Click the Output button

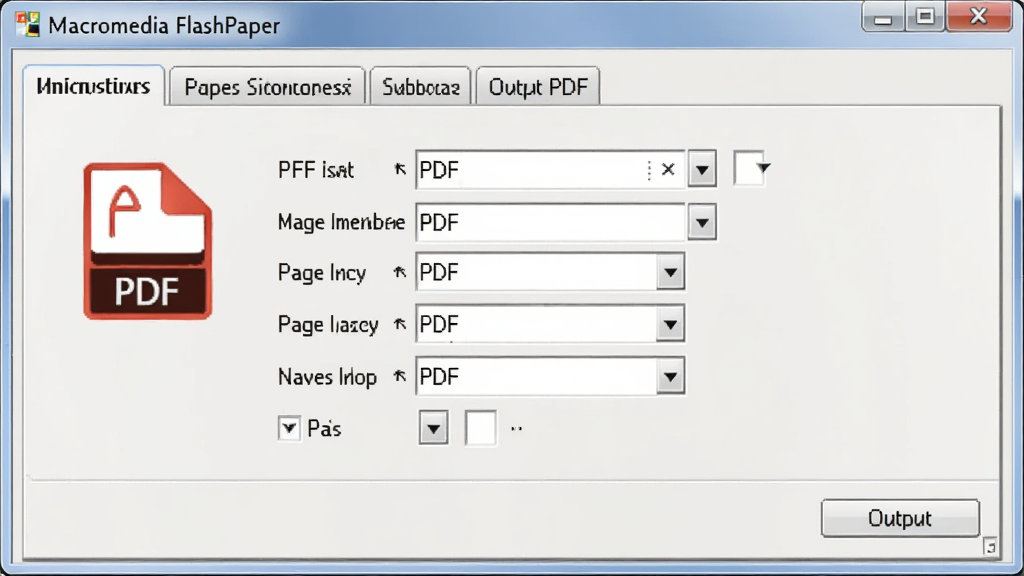point(900,519)
